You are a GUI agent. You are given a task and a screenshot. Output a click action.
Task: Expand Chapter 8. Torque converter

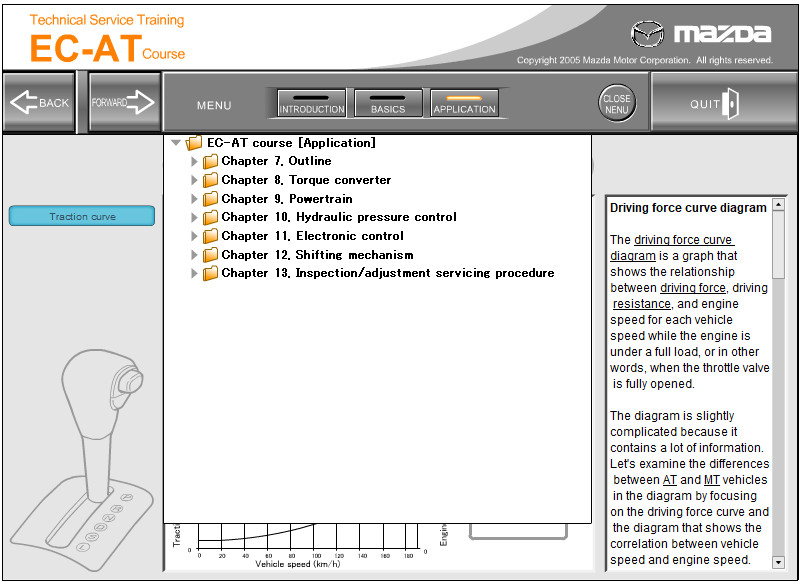click(194, 180)
